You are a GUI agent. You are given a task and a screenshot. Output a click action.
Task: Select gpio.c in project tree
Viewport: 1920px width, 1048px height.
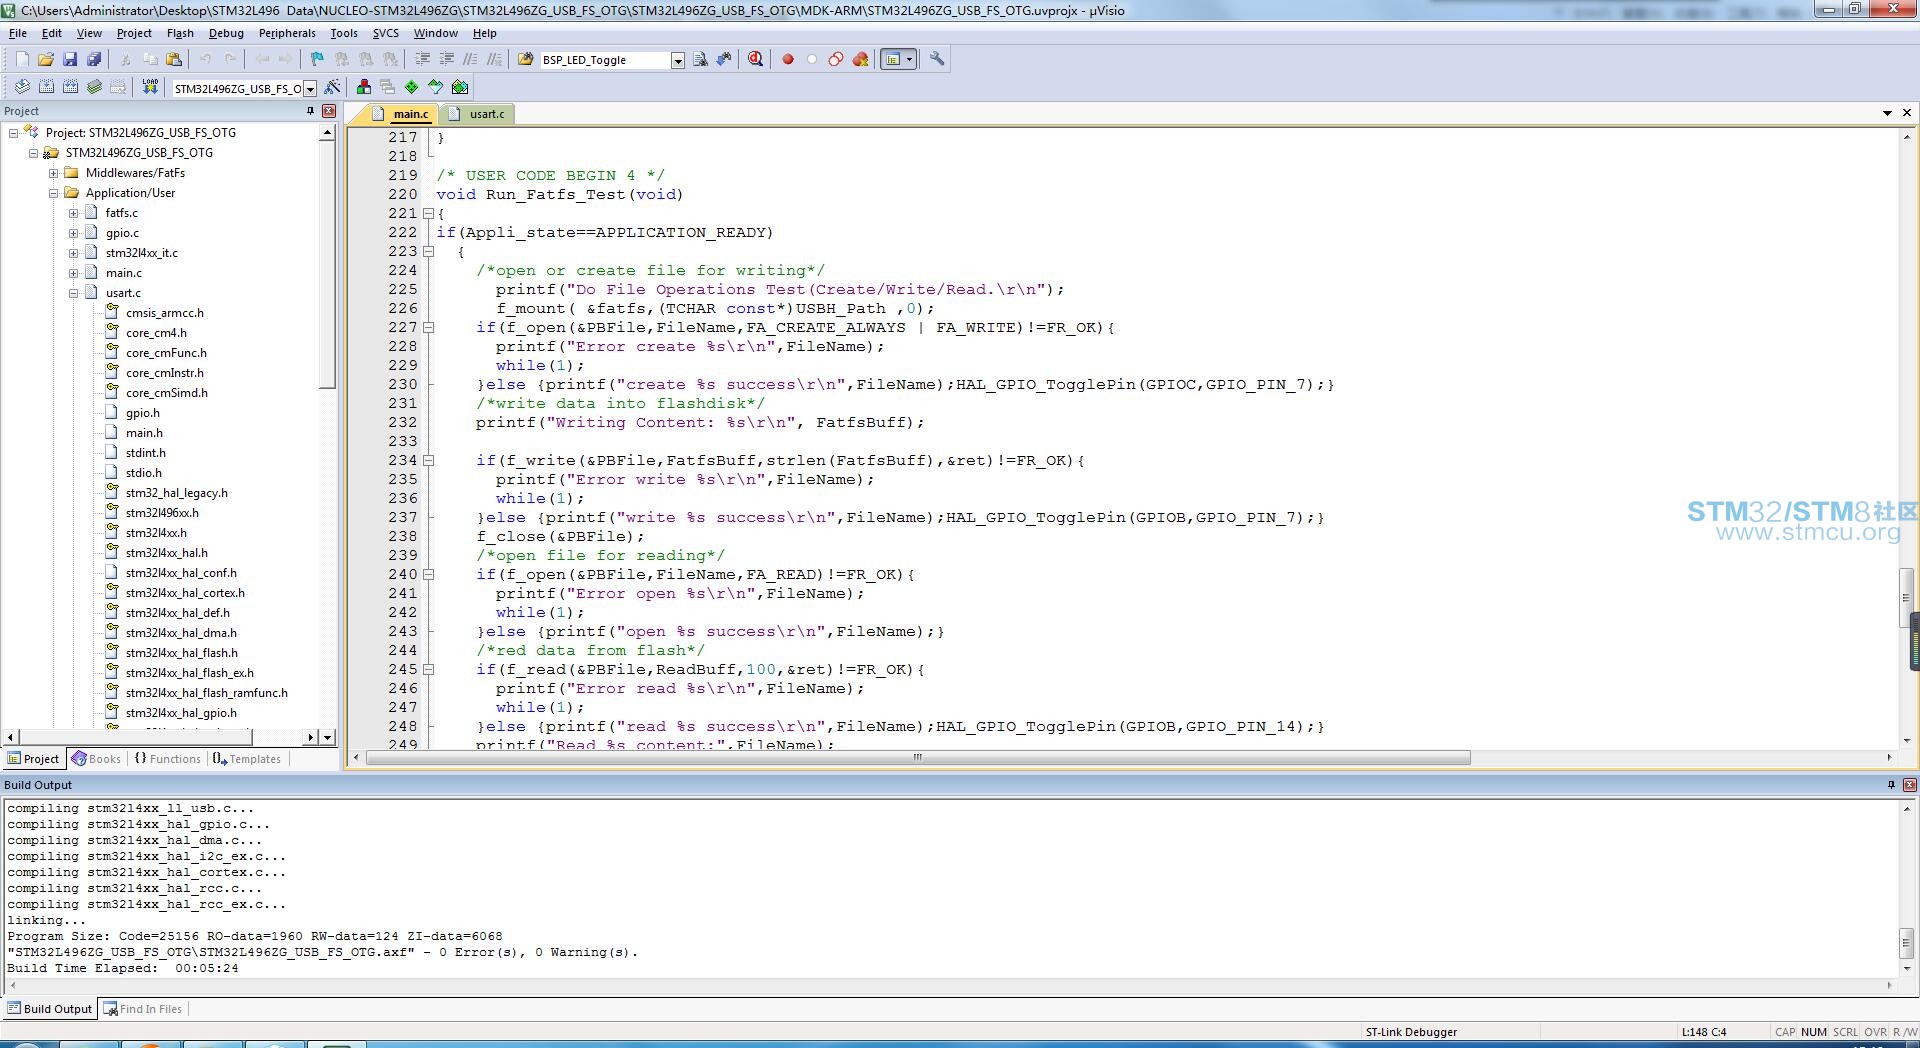pyautogui.click(x=122, y=233)
